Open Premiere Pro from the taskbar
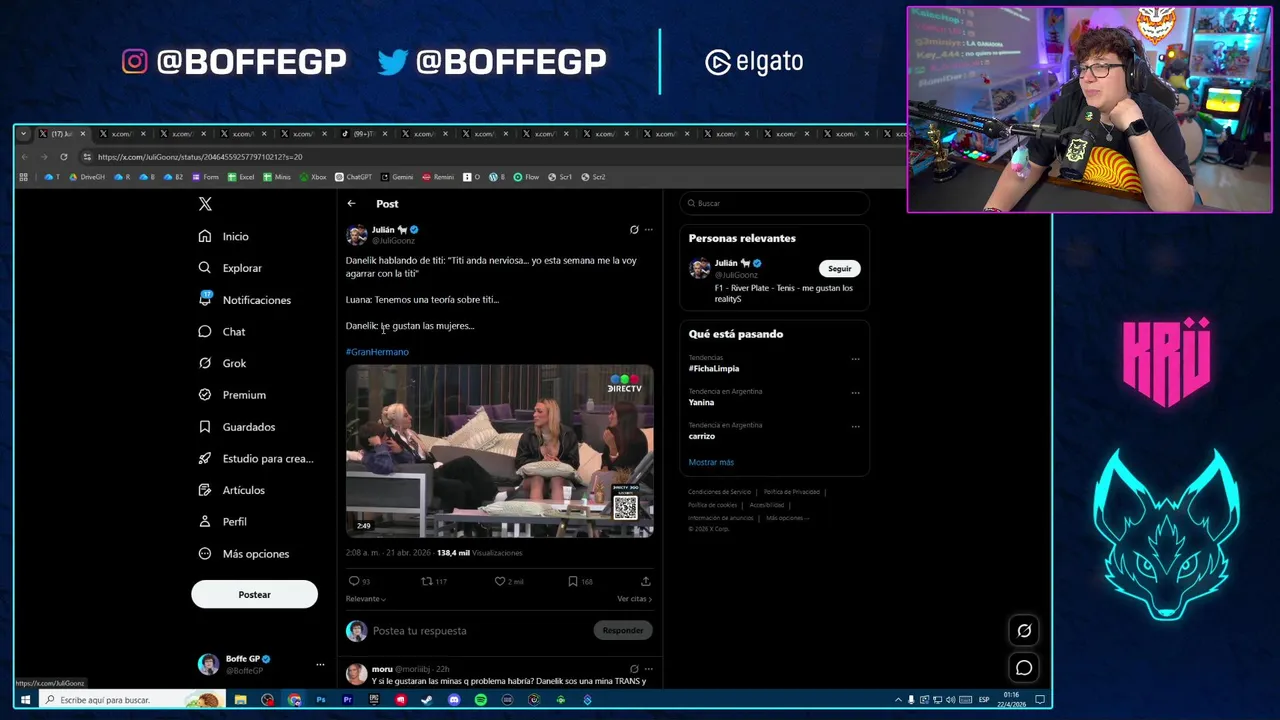 (347, 700)
